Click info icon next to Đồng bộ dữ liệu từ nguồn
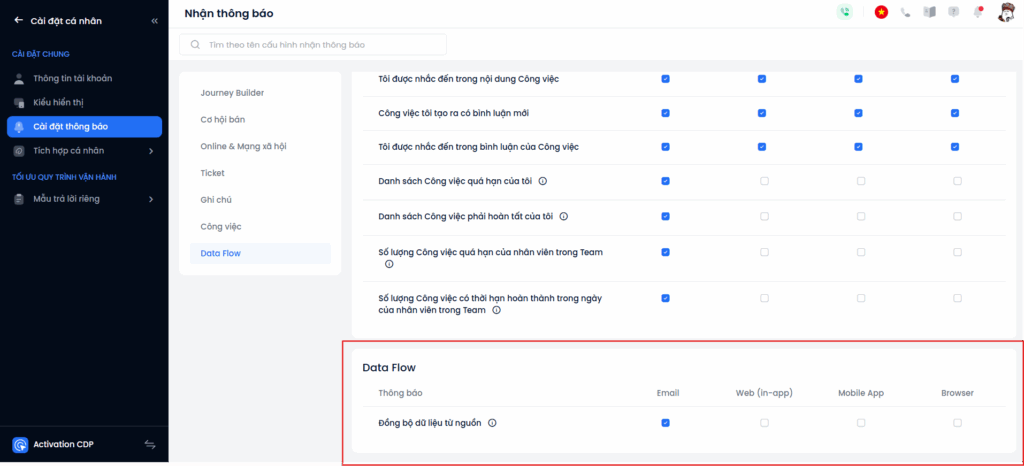The width and height of the screenshot is (1024, 466). click(x=493, y=423)
